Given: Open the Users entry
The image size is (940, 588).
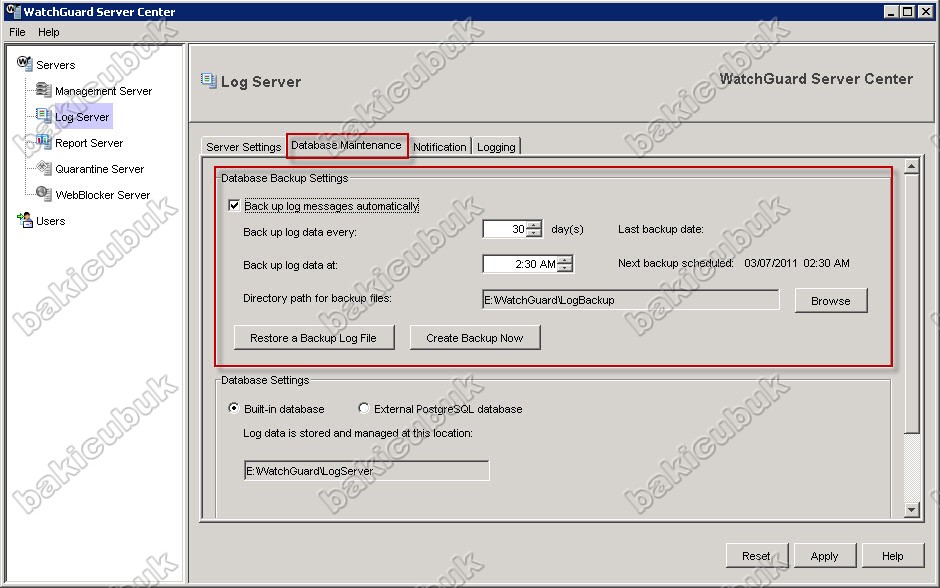Looking at the screenshot, I should point(50,221).
